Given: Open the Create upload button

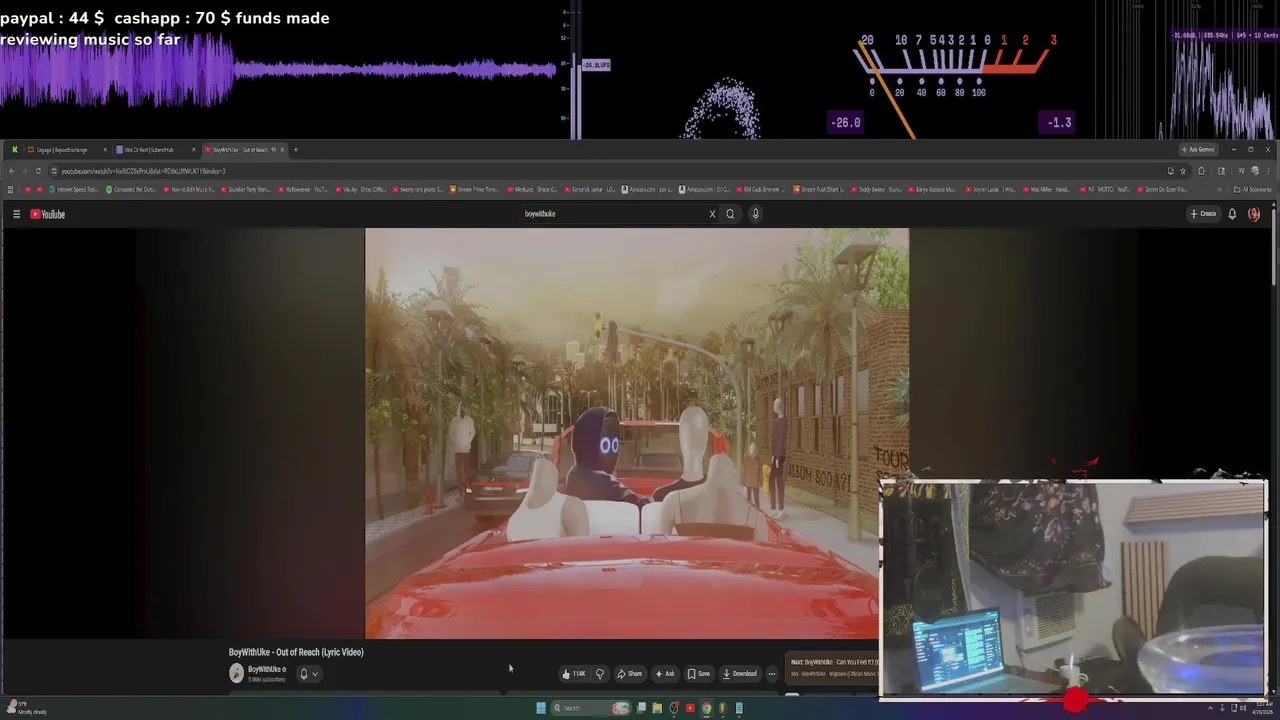Looking at the screenshot, I should 1203,214.
